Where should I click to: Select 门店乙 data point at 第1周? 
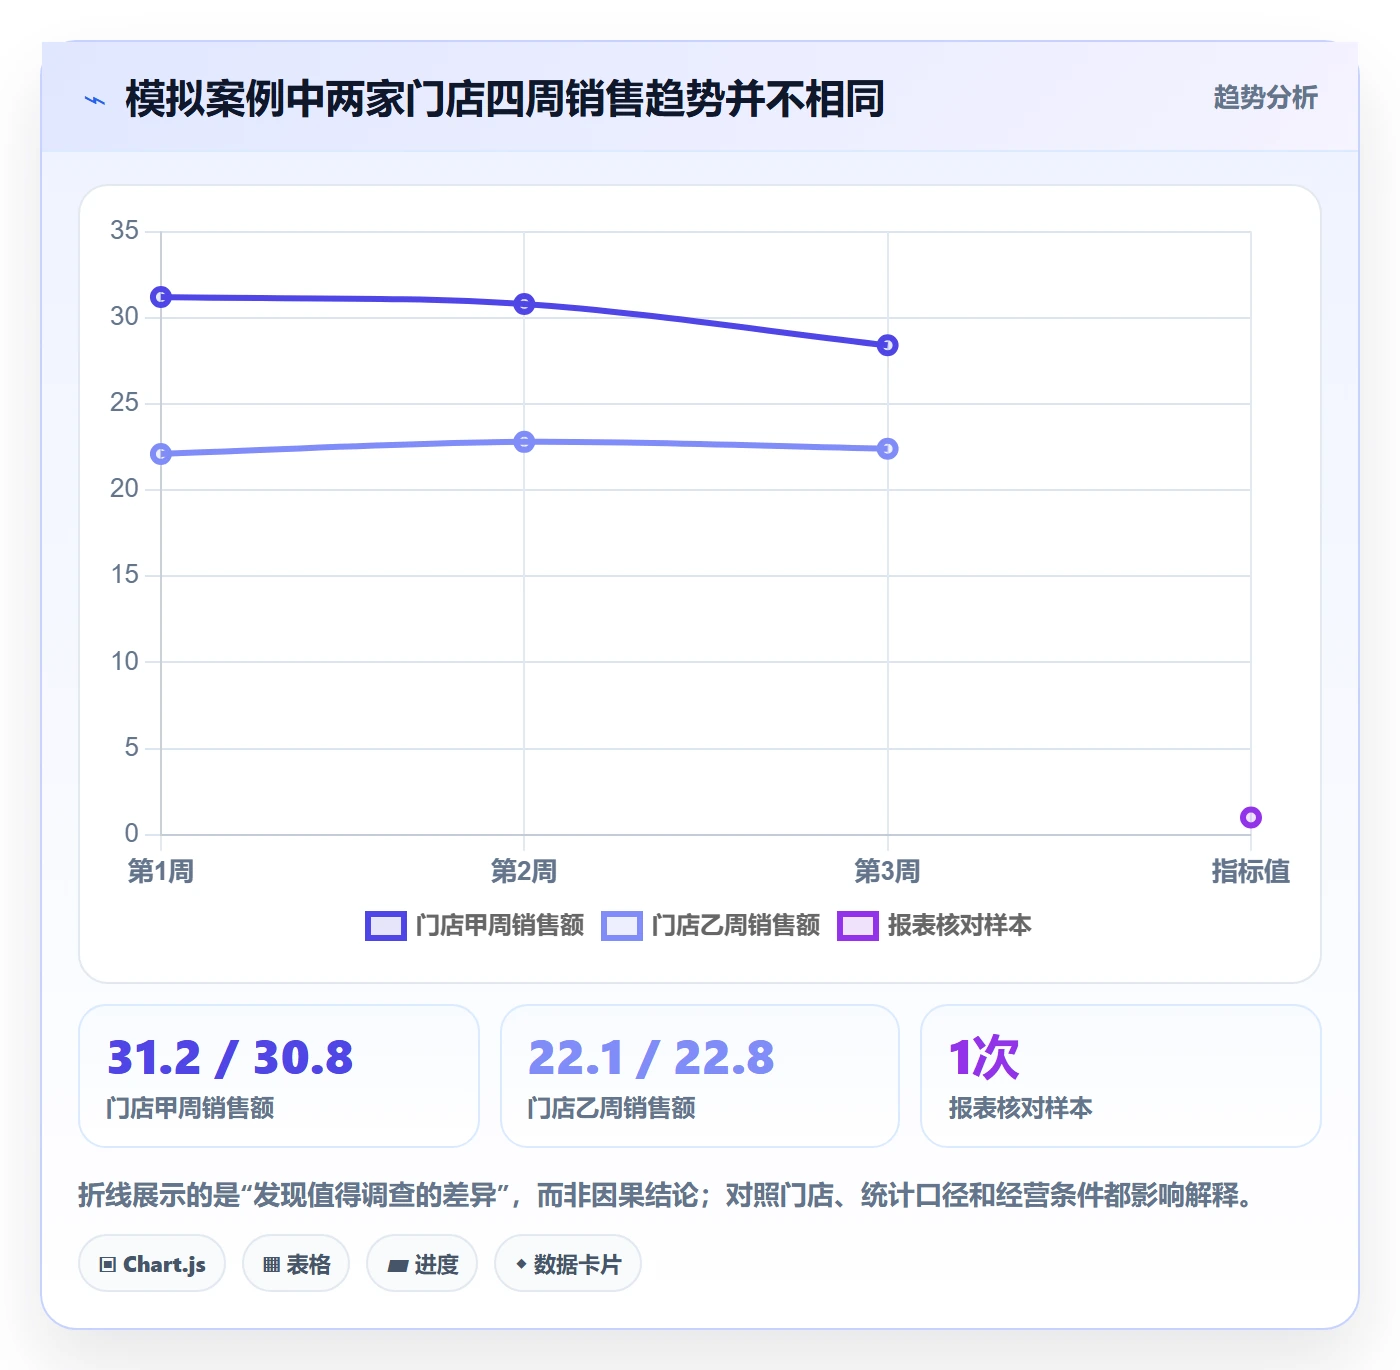[x=161, y=454]
